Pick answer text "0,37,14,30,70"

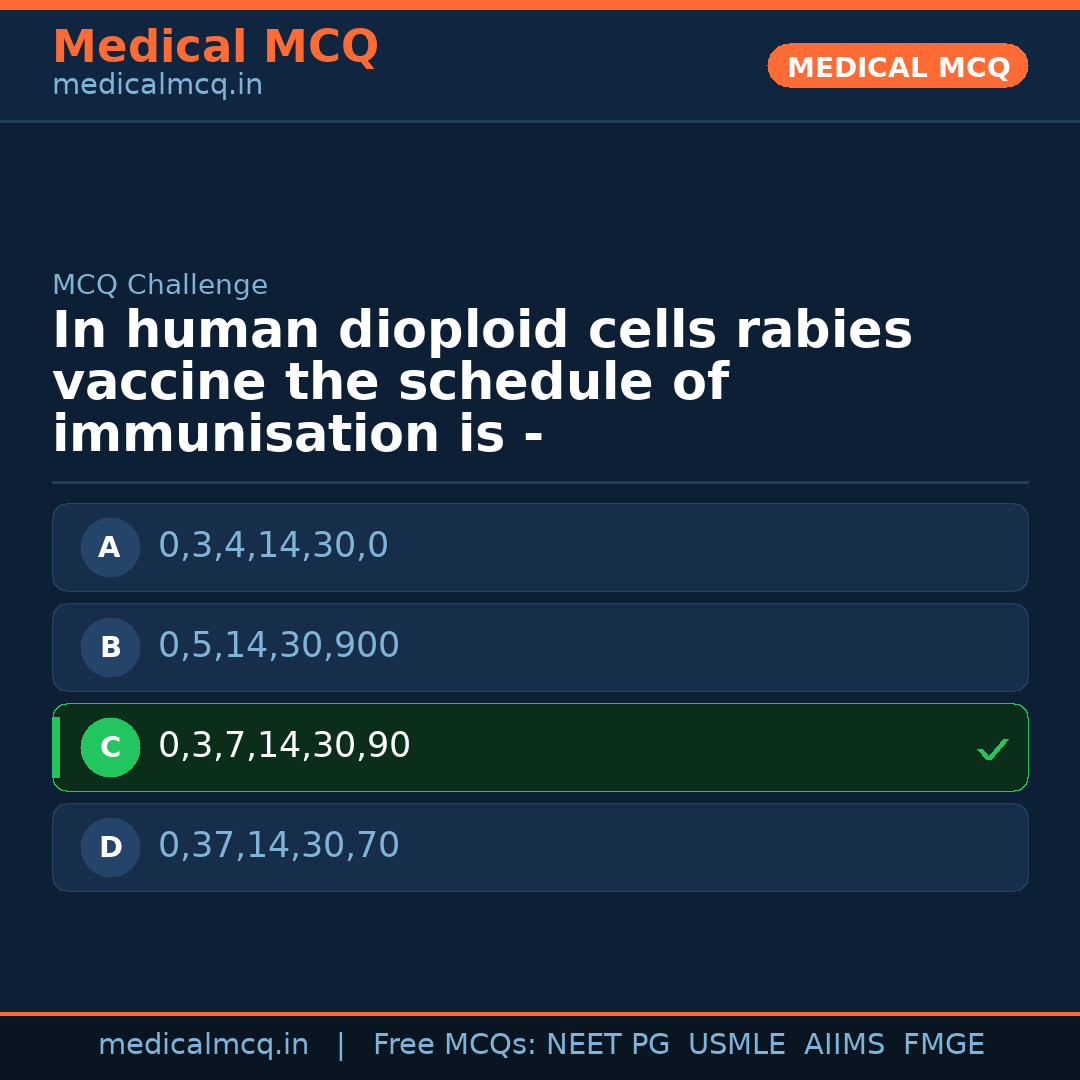(x=279, y=846)
